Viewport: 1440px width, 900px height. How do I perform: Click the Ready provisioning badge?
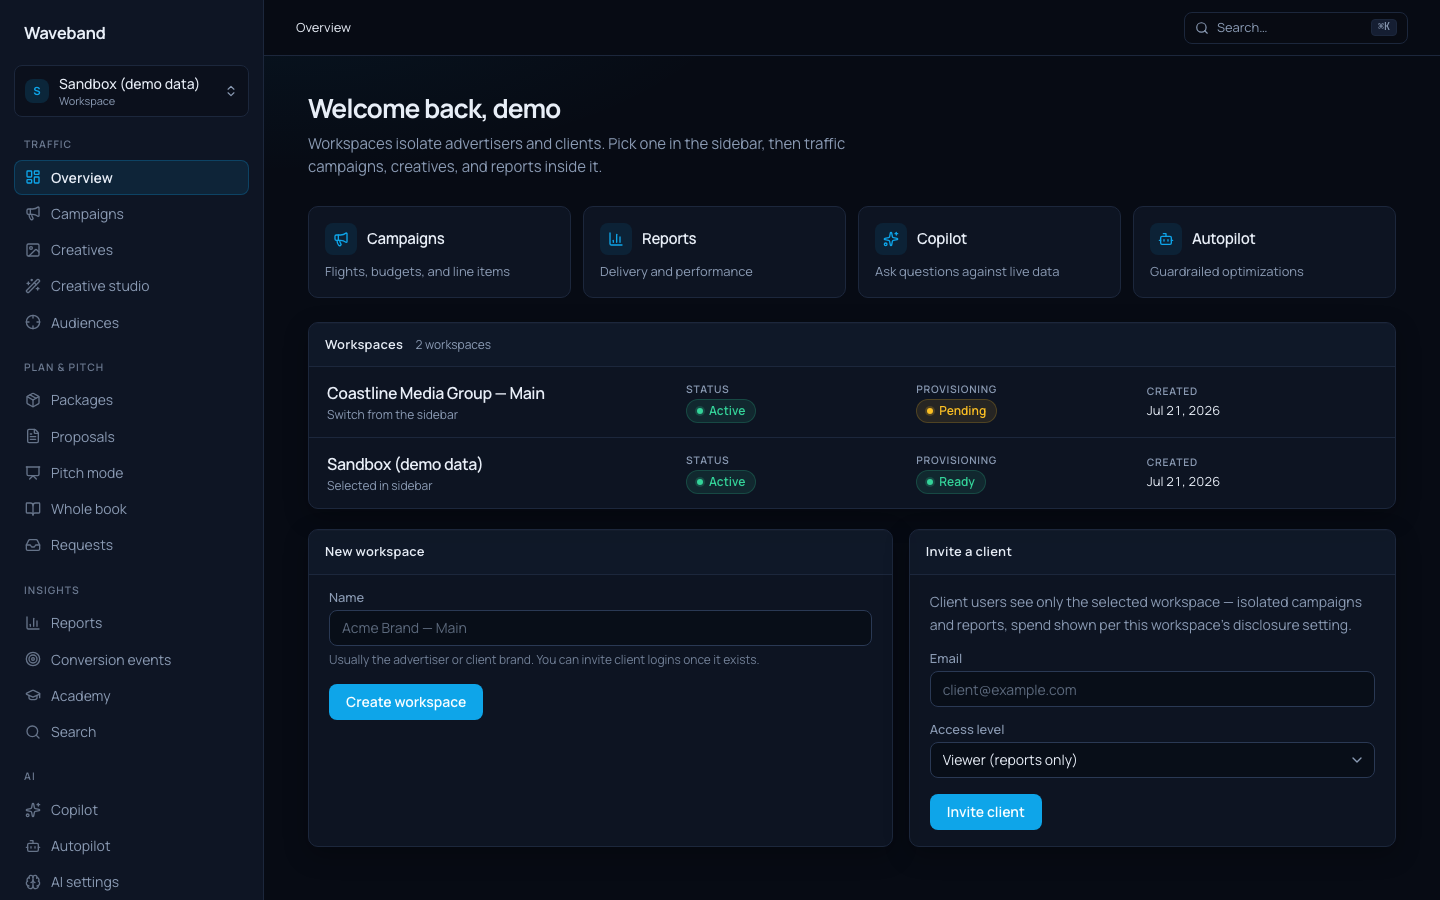pos(951,482)
